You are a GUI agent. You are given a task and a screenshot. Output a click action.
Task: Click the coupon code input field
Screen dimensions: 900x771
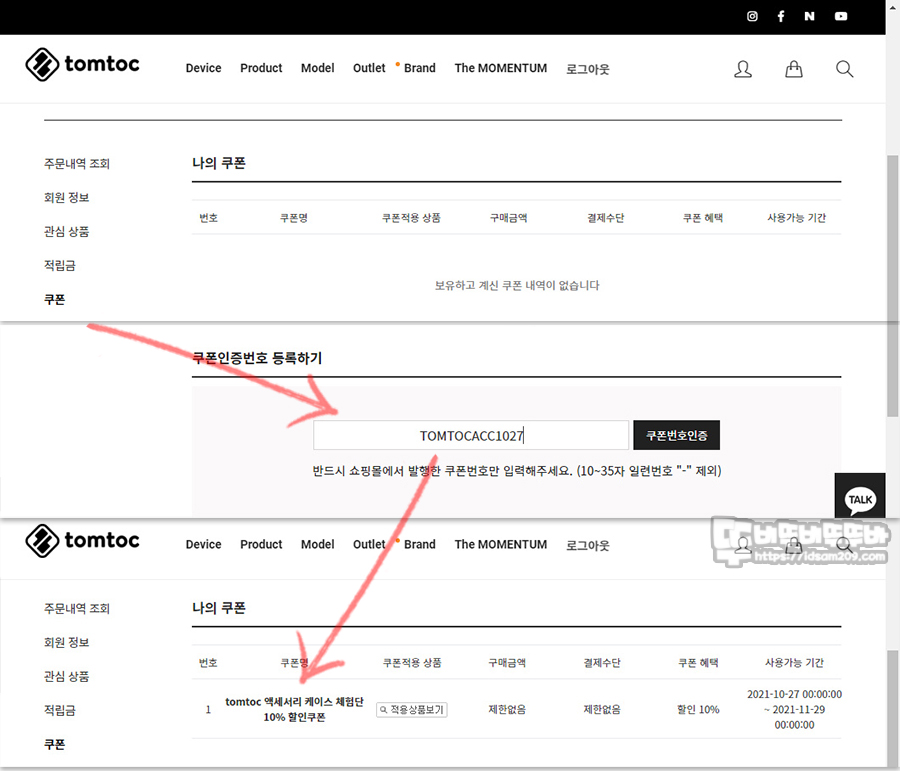pos(471,435)
